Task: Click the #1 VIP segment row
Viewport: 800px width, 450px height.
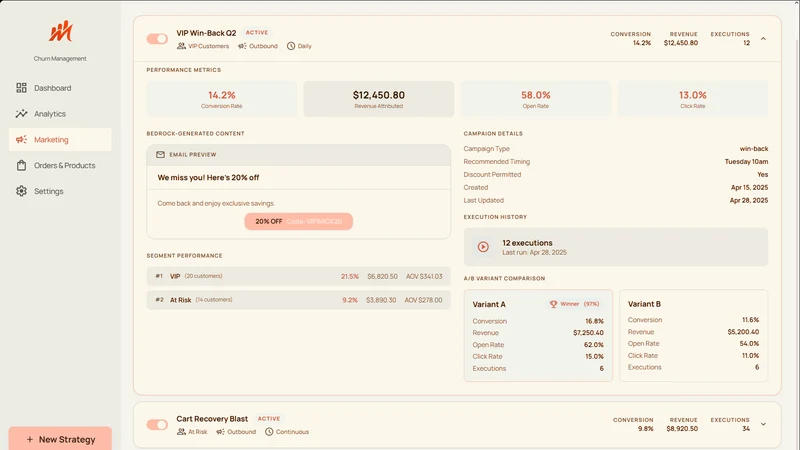Action: 298,276
